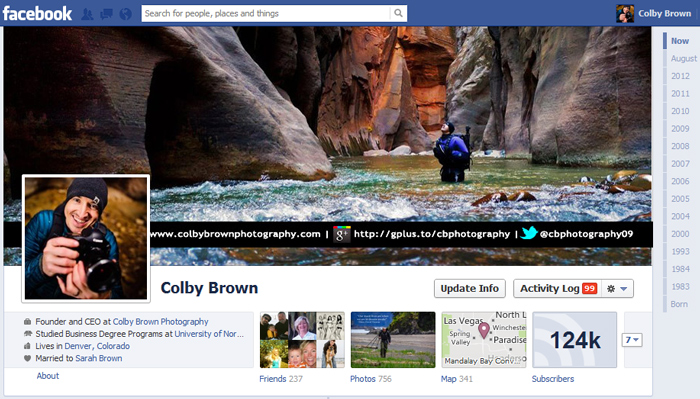
Task: Click the Twitter bird icon on cover
Action: pyautogui.click(x=529, y=233)
